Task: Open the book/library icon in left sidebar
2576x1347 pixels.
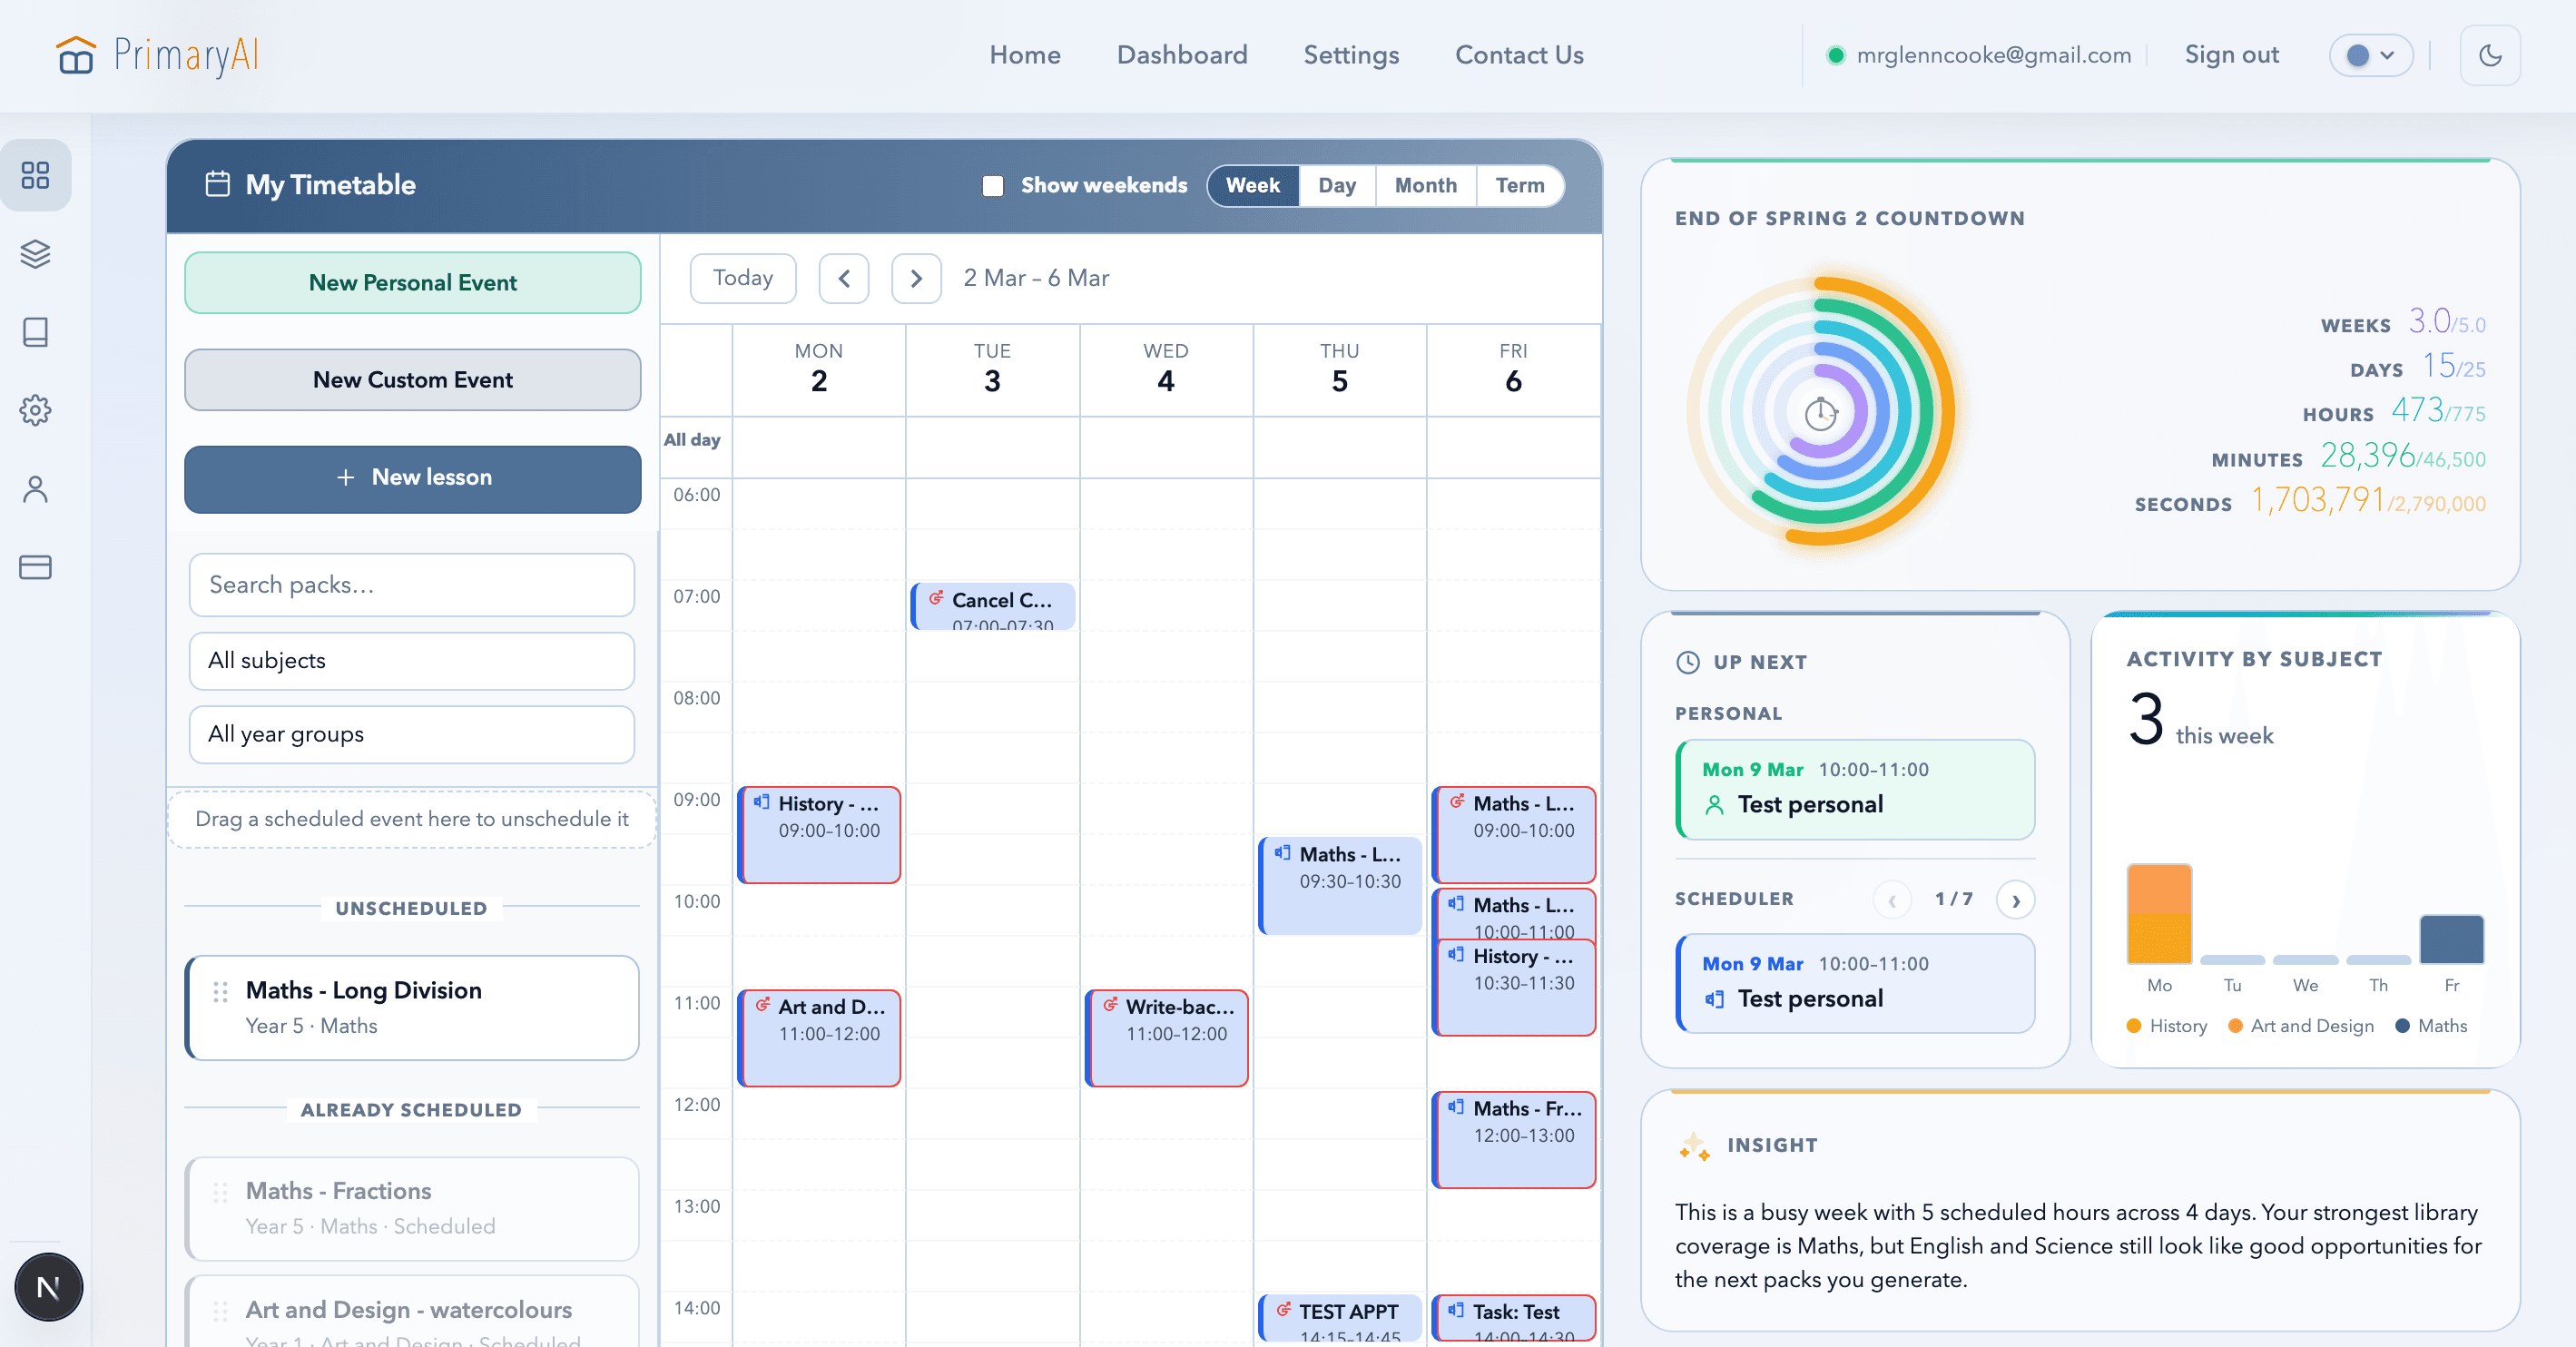Action: pos(36,332)
